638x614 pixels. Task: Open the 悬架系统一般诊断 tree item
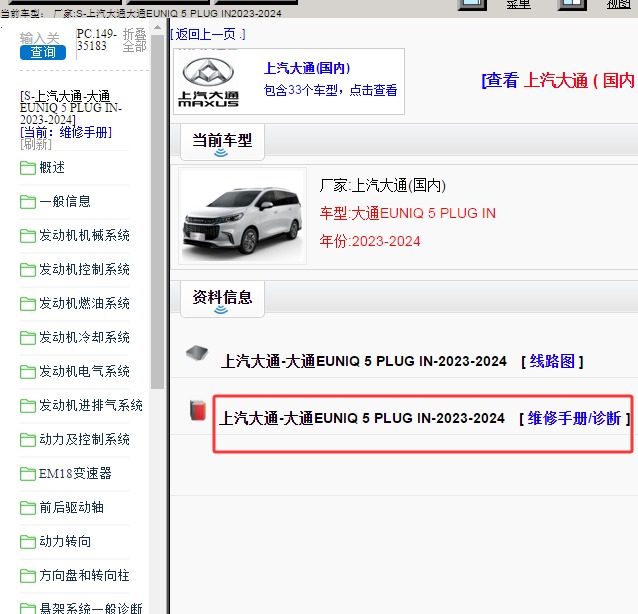(91, 608)
